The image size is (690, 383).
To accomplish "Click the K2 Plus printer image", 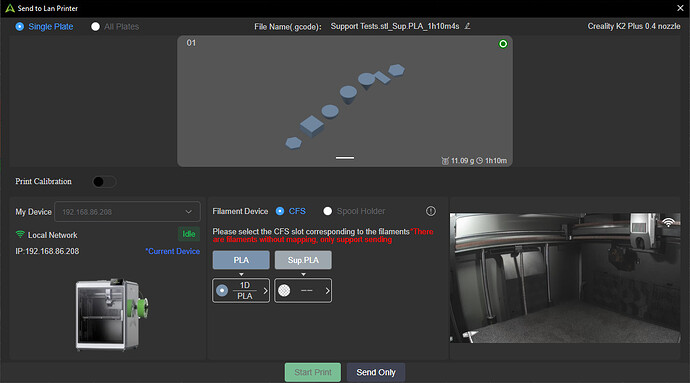I will point(112,314).
